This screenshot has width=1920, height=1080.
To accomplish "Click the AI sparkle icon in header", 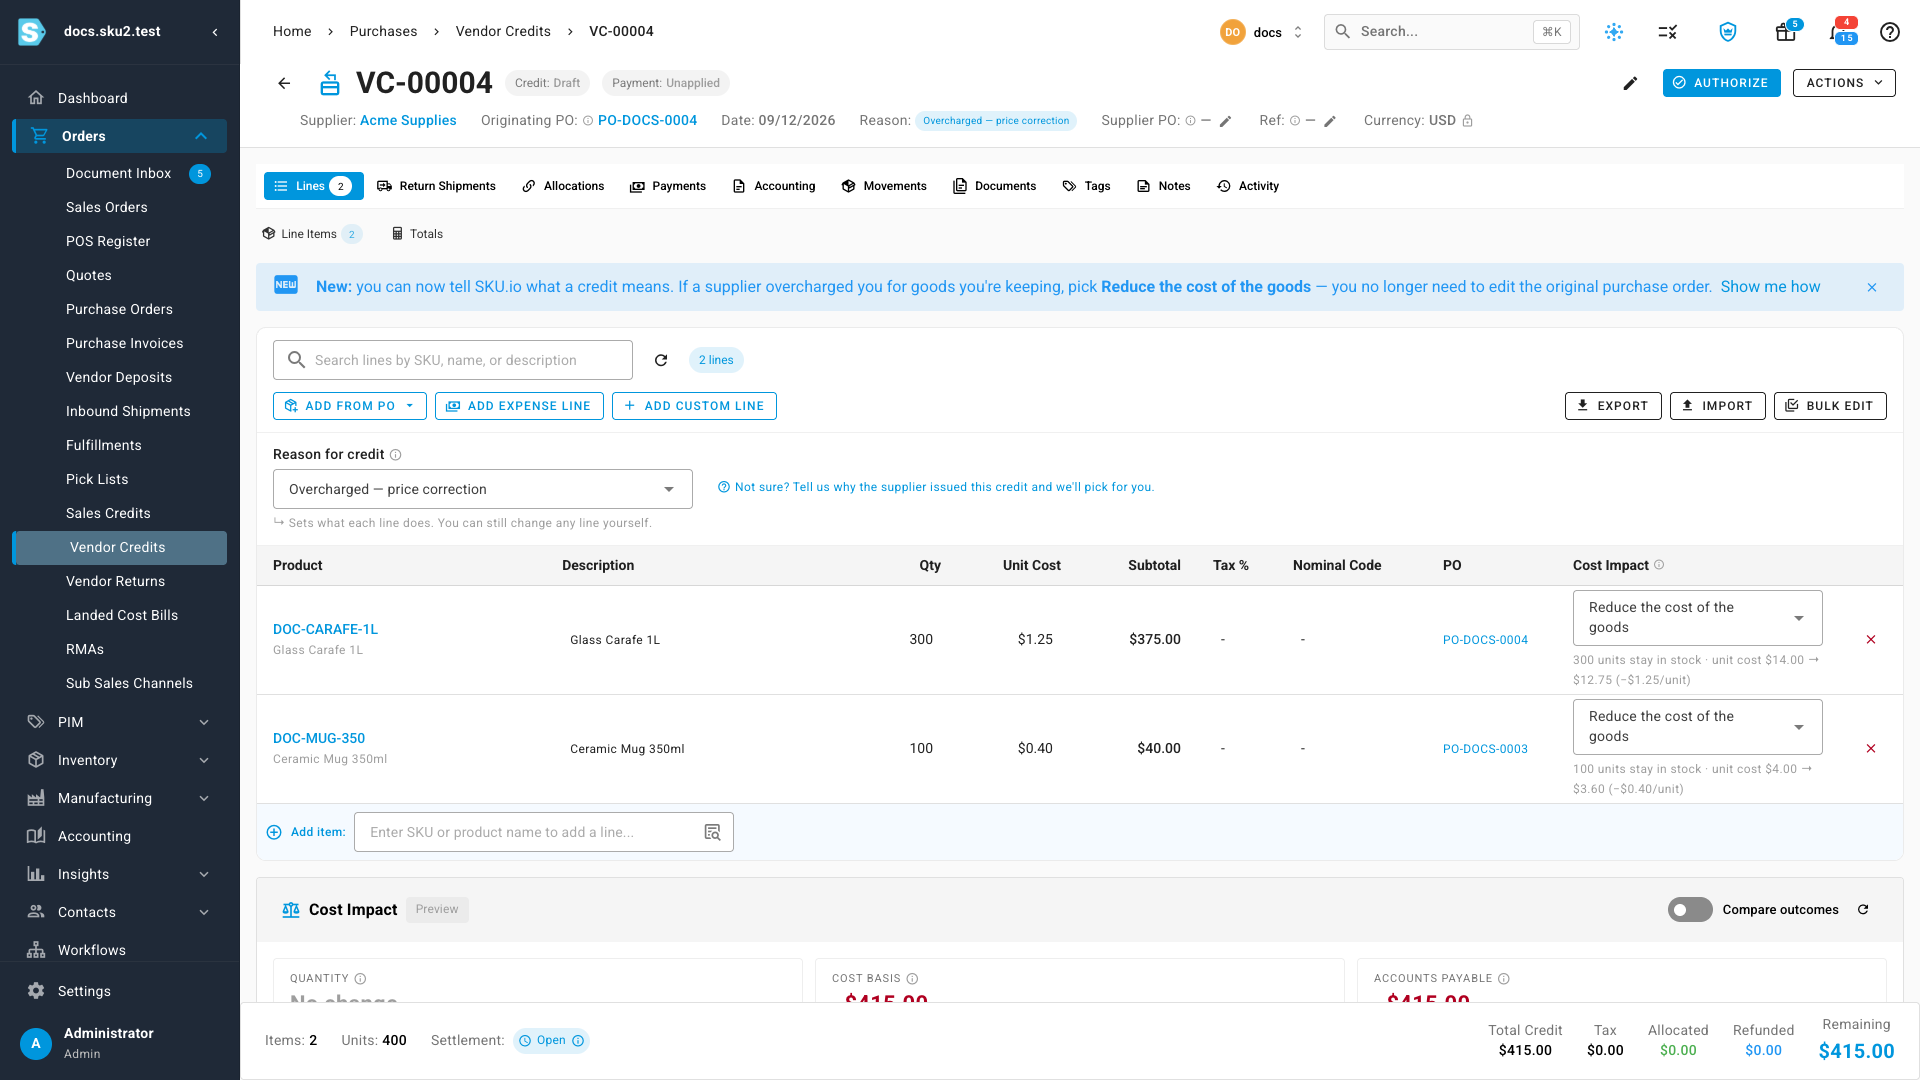I will pos(1614,32).
